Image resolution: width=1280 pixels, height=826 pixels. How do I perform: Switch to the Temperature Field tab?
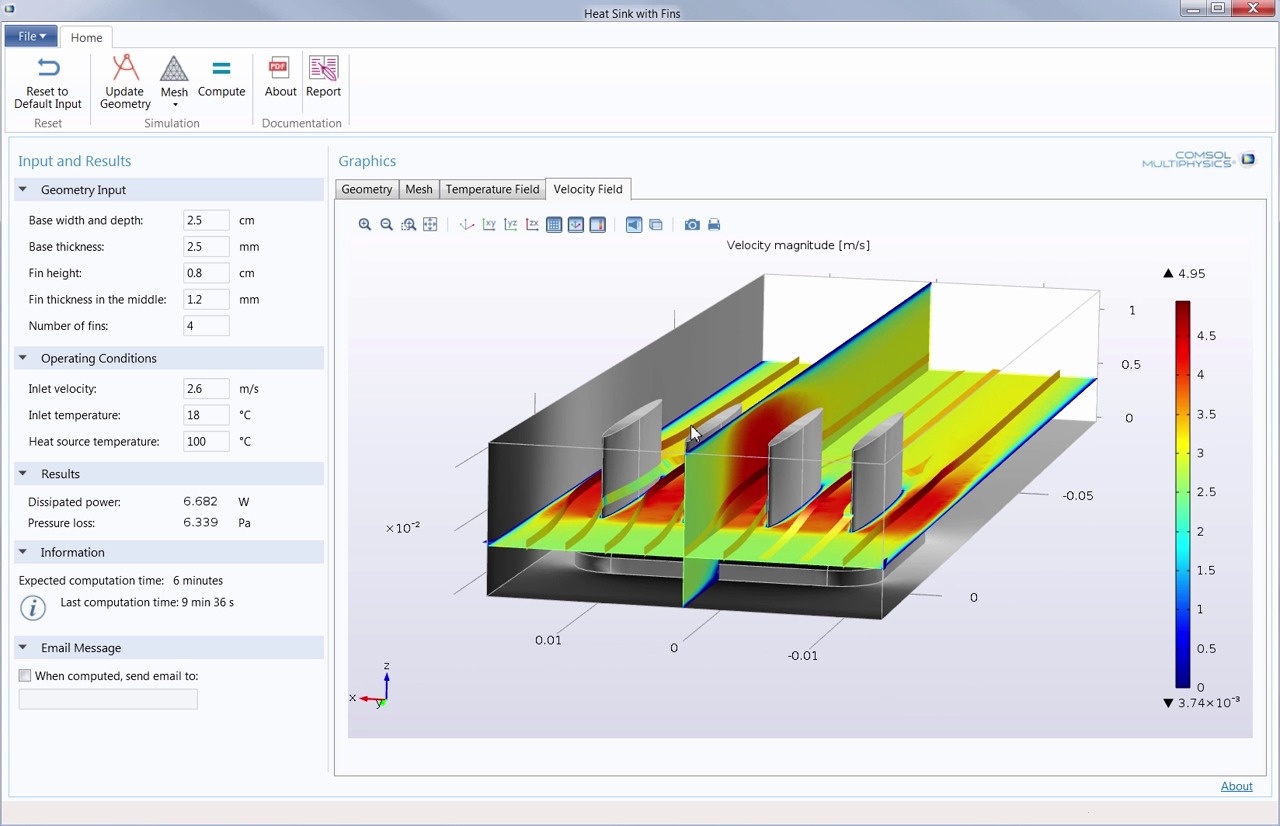(x=492, y=189)
